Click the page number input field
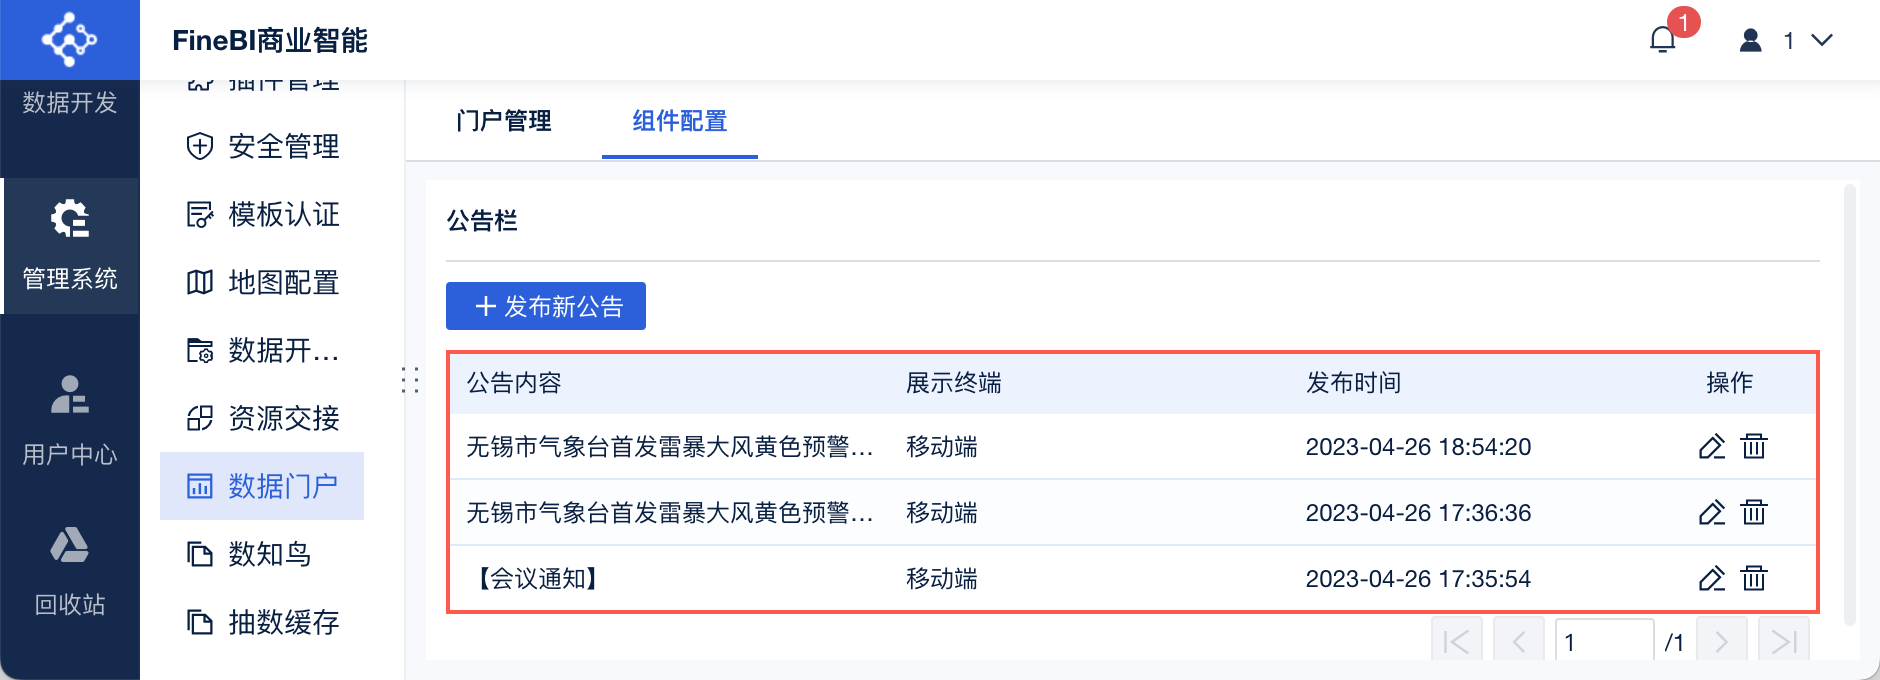 coord(1604,642)
